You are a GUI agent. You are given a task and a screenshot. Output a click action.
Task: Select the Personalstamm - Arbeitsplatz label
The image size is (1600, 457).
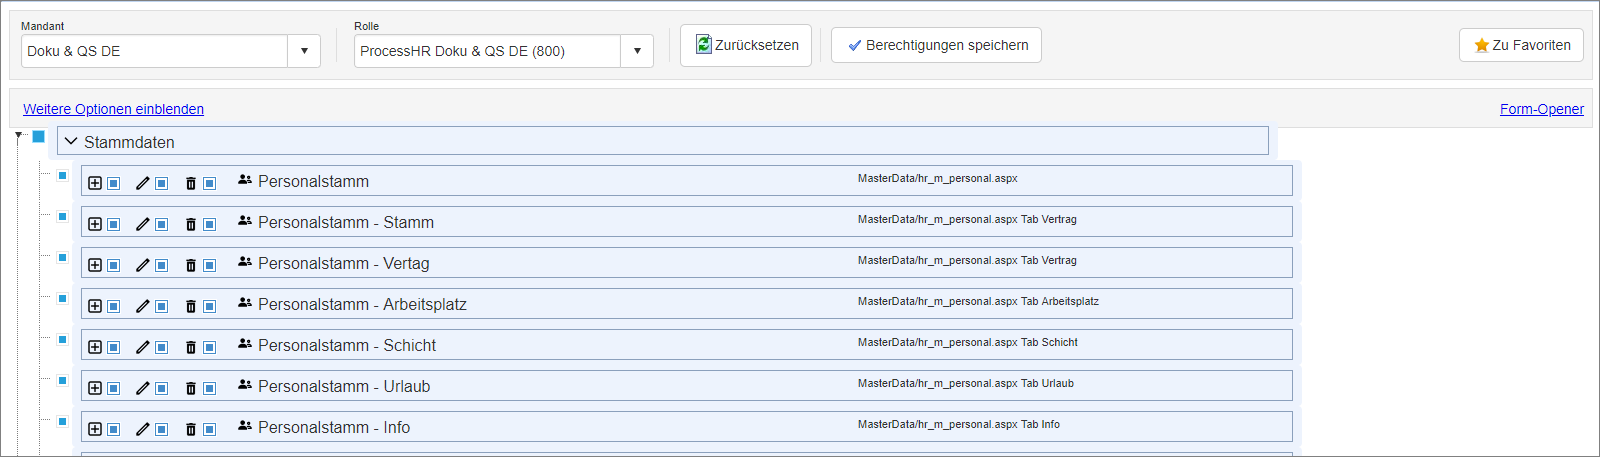(362, 304)
